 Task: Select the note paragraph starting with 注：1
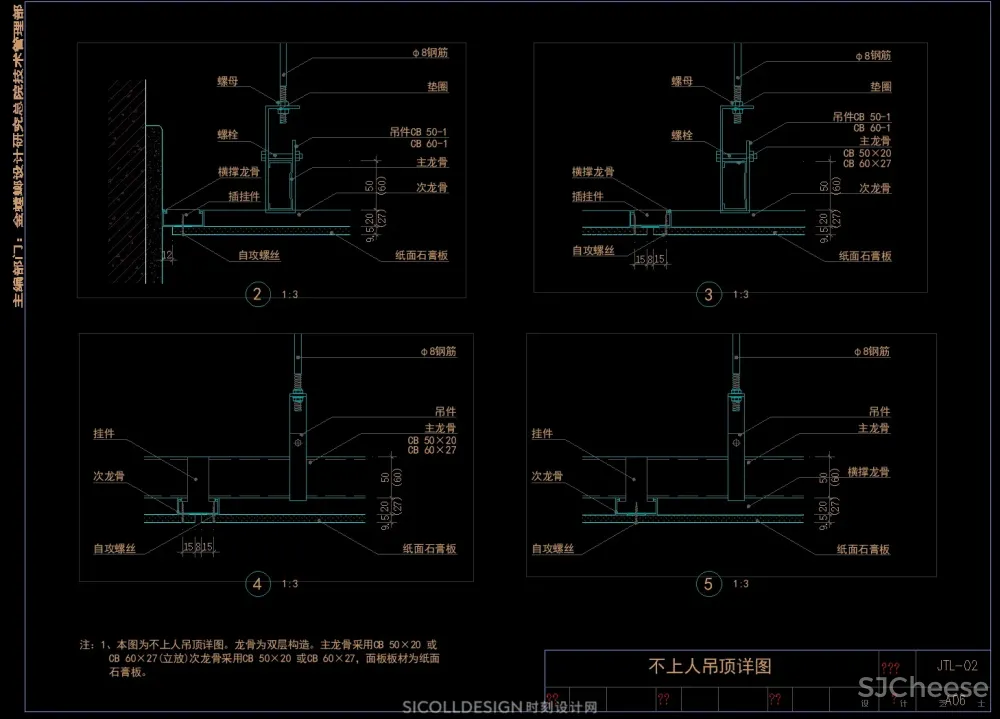click(260, 659)
